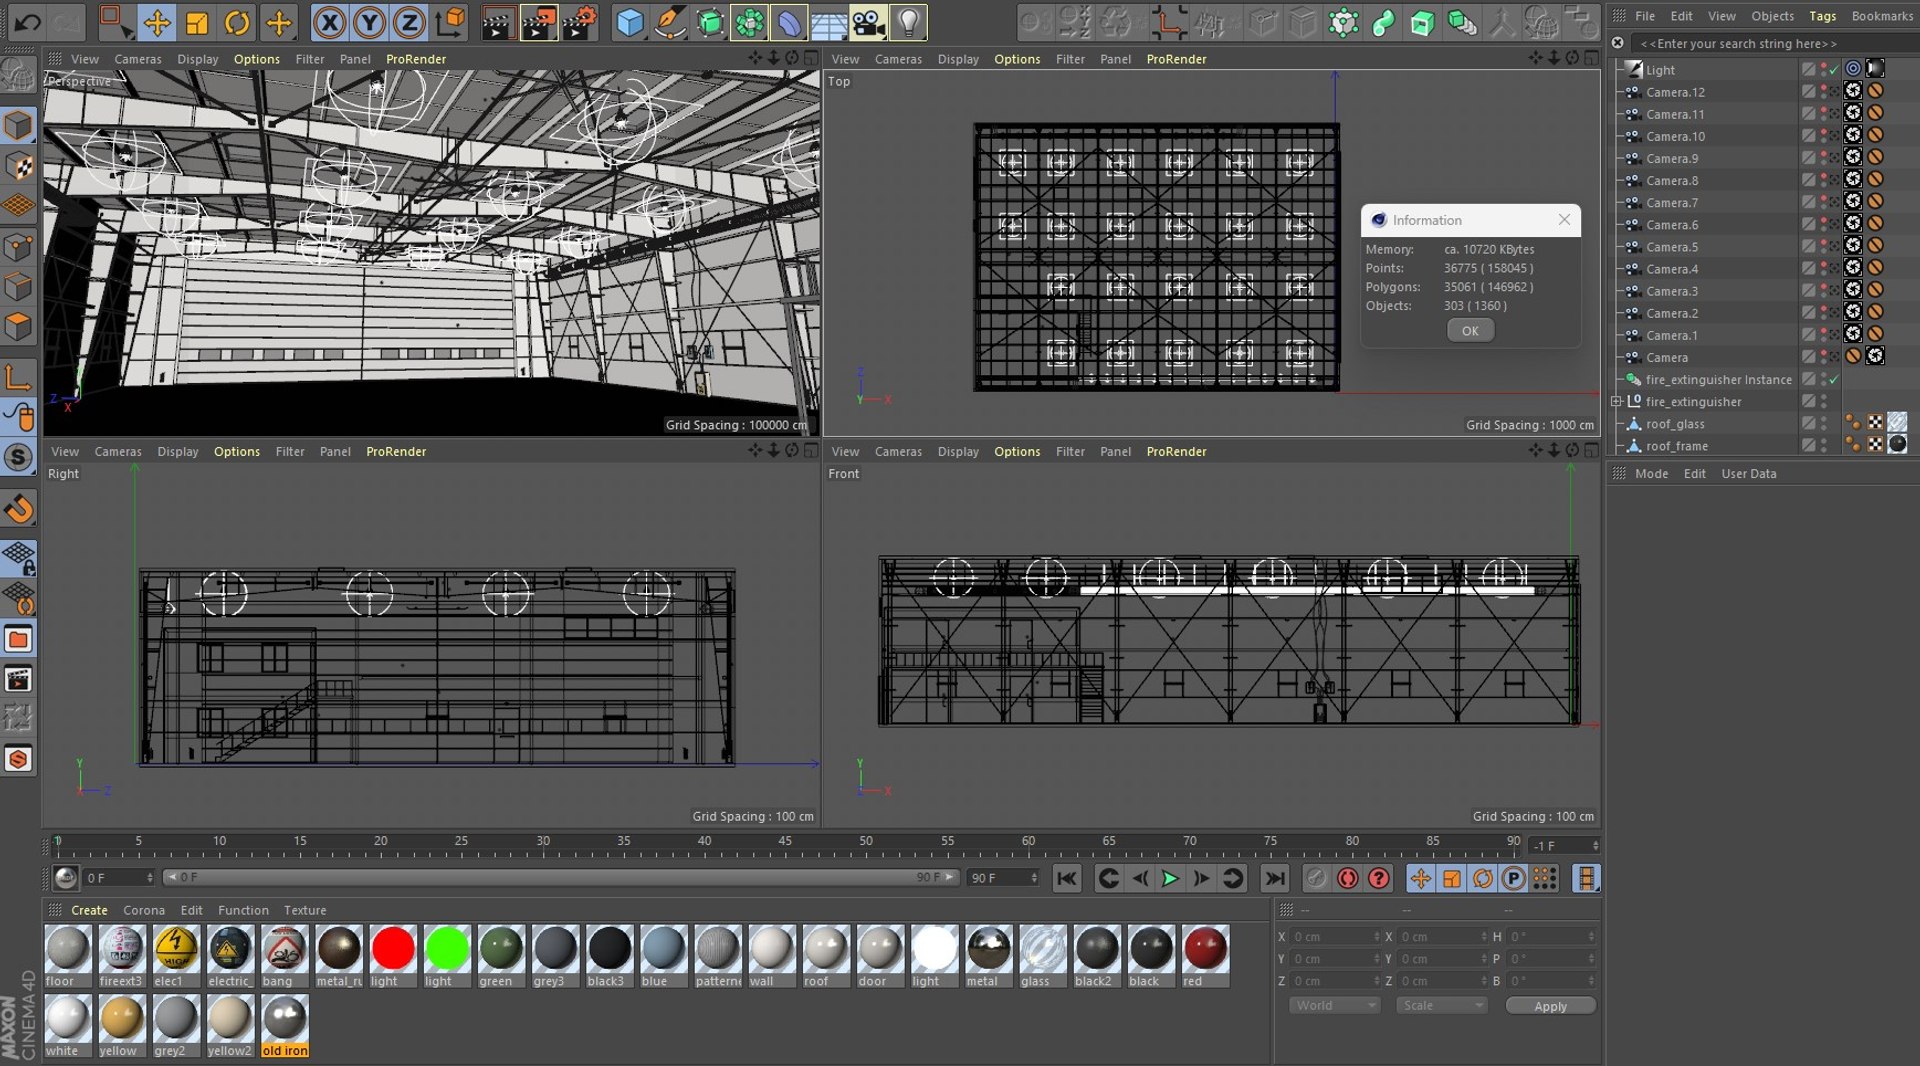Add a Light object from toolbar

(x=908, y=22)
